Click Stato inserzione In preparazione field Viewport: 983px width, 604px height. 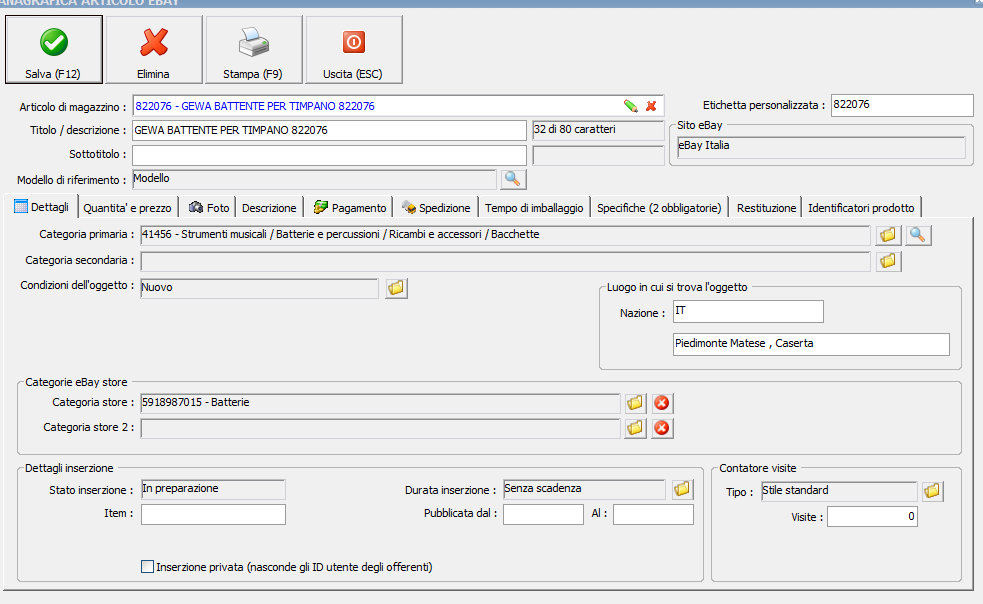[213, 489]
